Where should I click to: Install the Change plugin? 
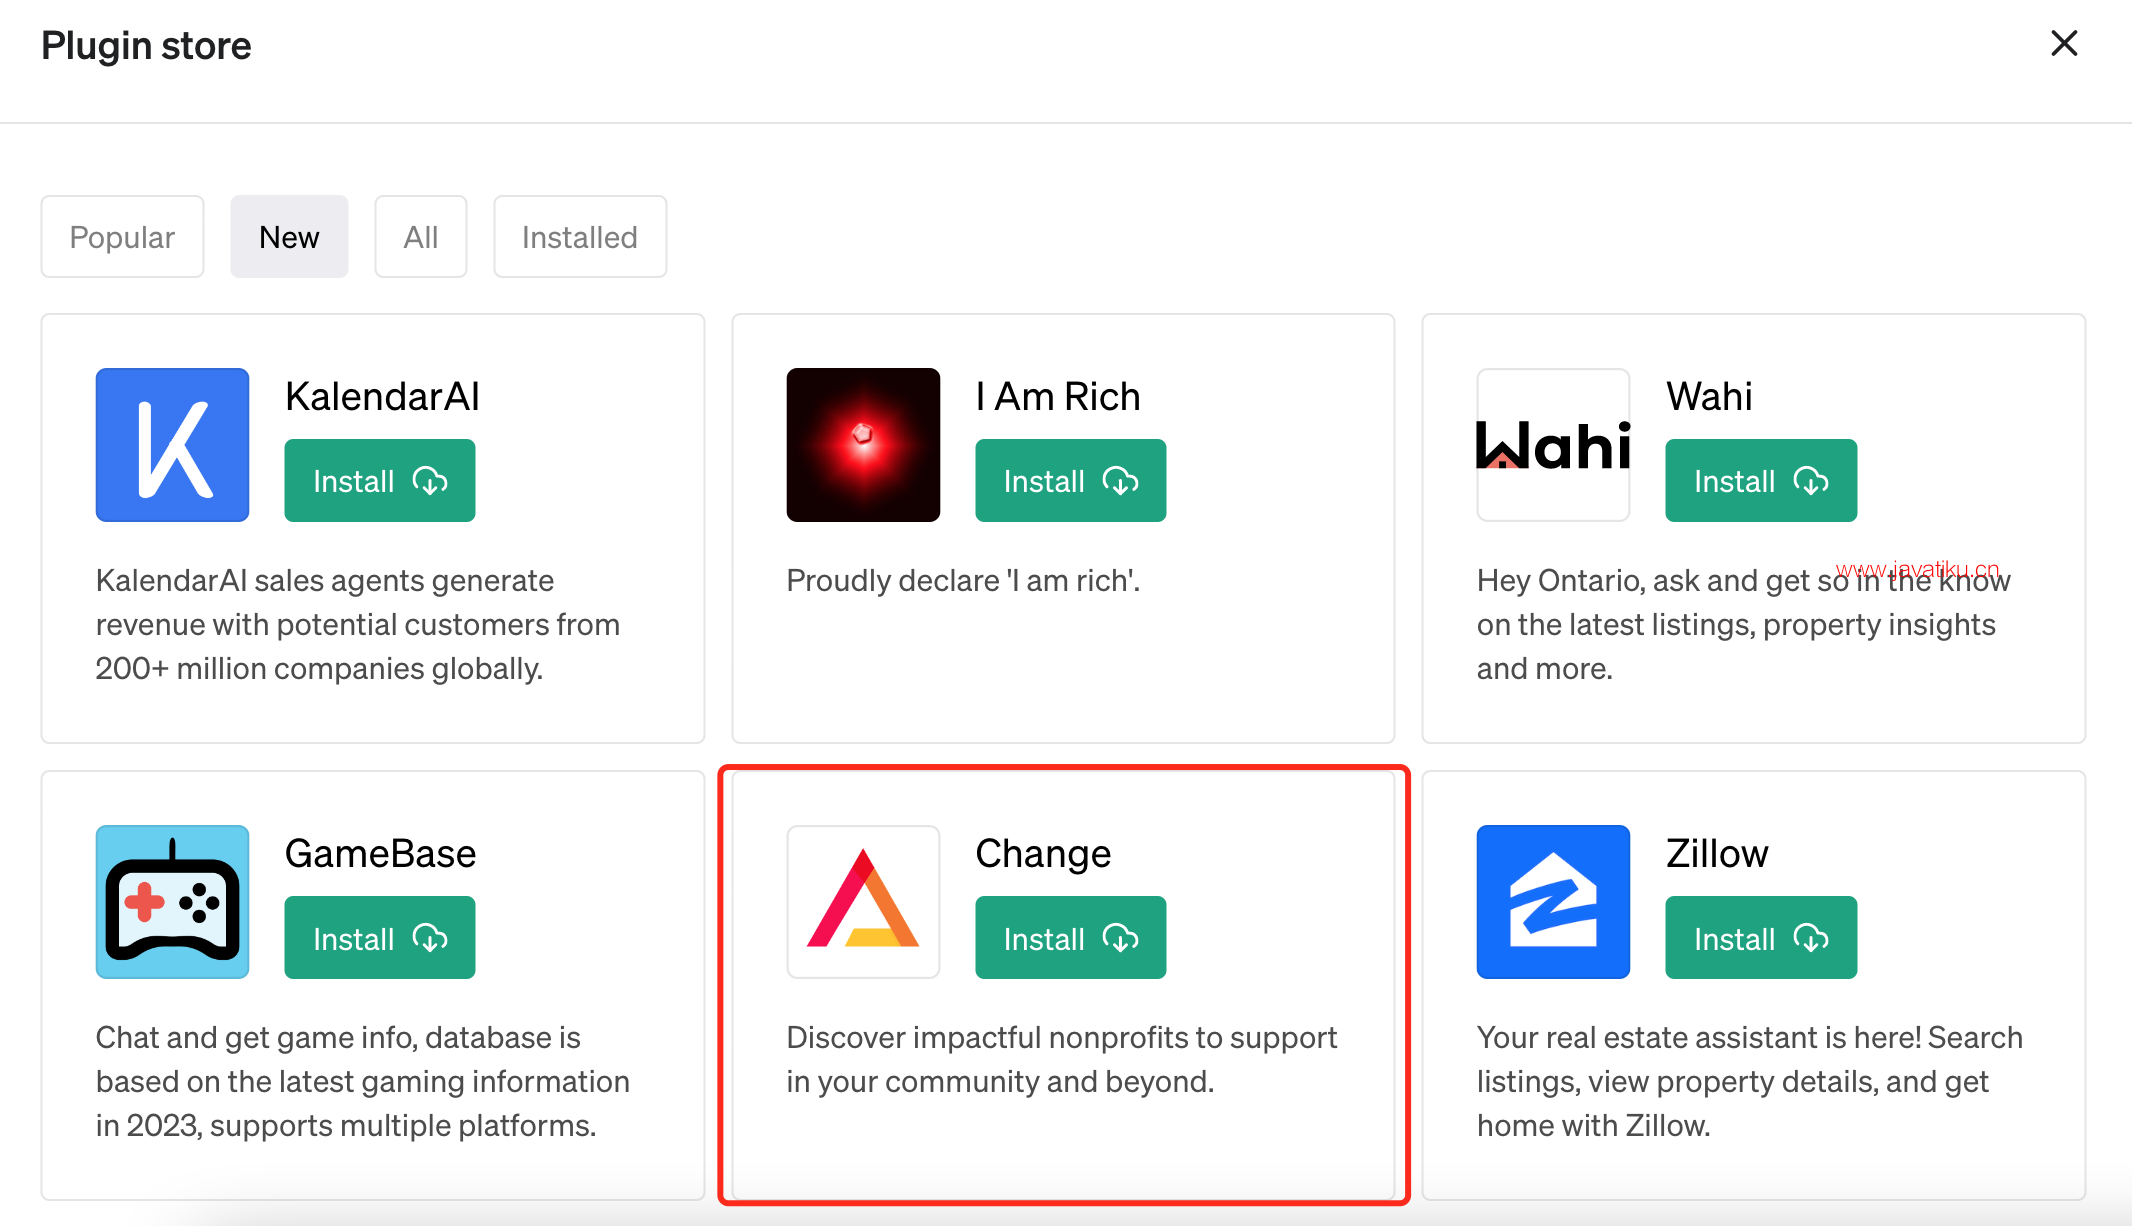coord(1070,937)
